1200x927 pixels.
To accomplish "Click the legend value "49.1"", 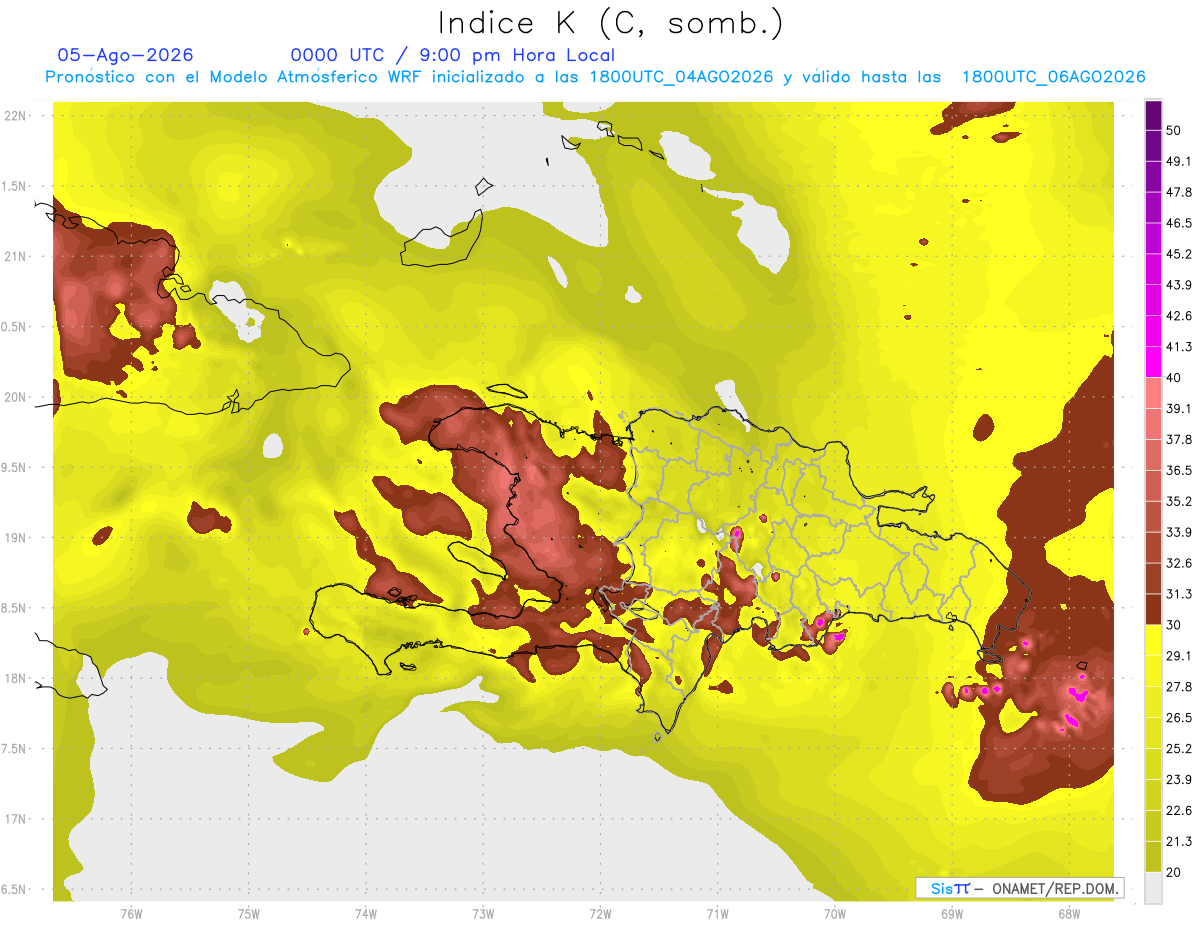I will 1179,161.
